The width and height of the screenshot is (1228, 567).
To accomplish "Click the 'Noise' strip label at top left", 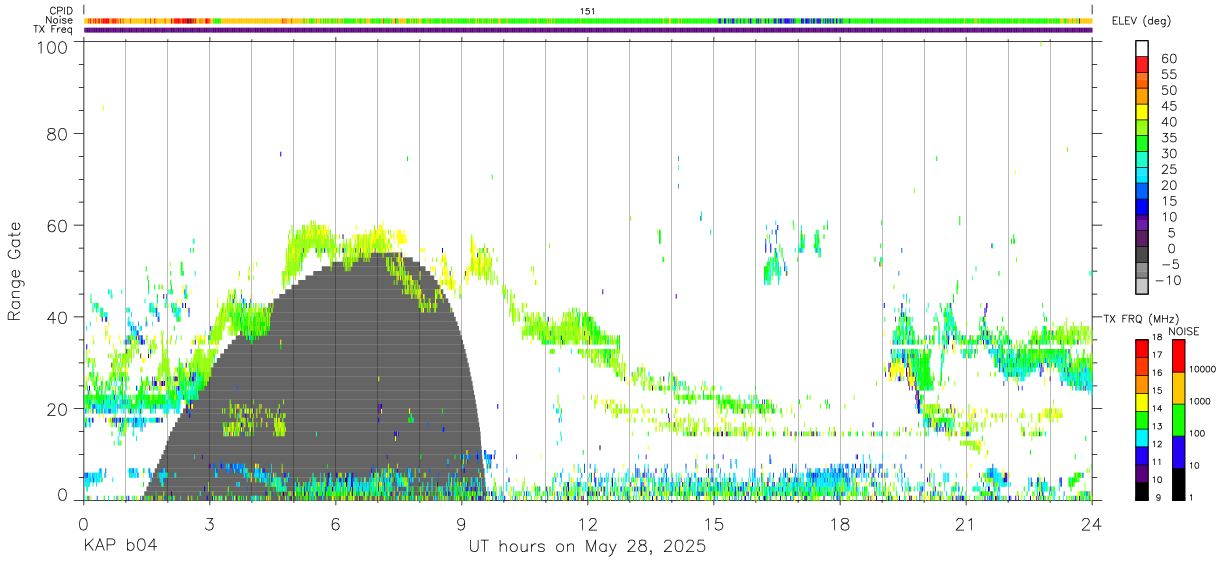I will pyautogui.click(x=60, y=20).
